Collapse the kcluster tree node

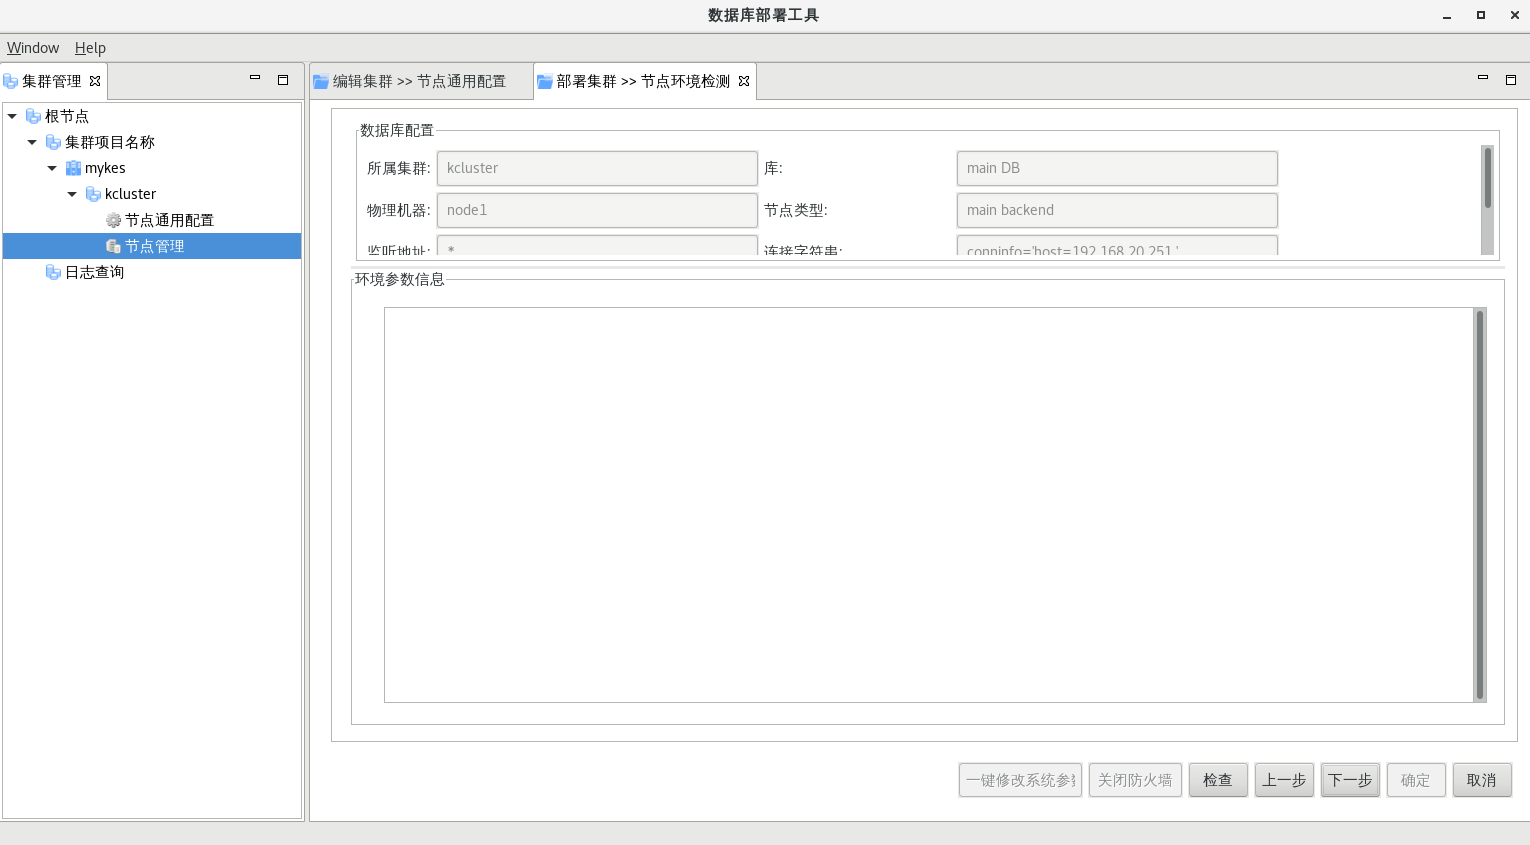[x=72, y=194]
